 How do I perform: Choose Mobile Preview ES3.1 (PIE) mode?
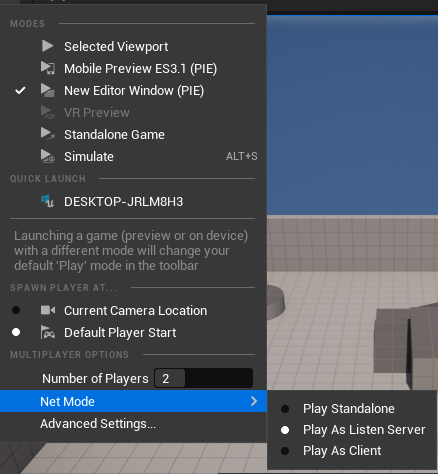pyautogui.click(x=133, y=68)
